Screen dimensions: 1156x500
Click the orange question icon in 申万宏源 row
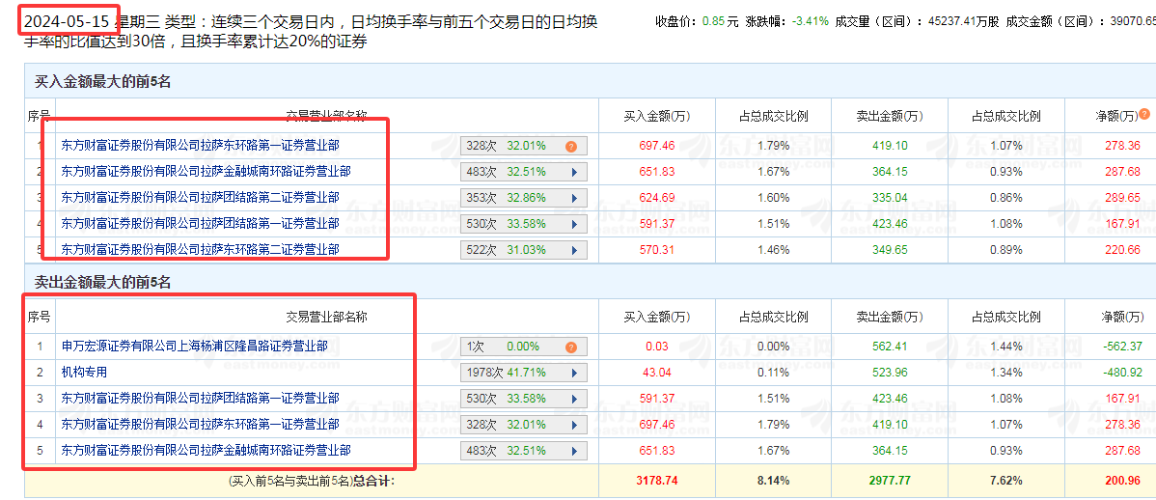[571, 347]
